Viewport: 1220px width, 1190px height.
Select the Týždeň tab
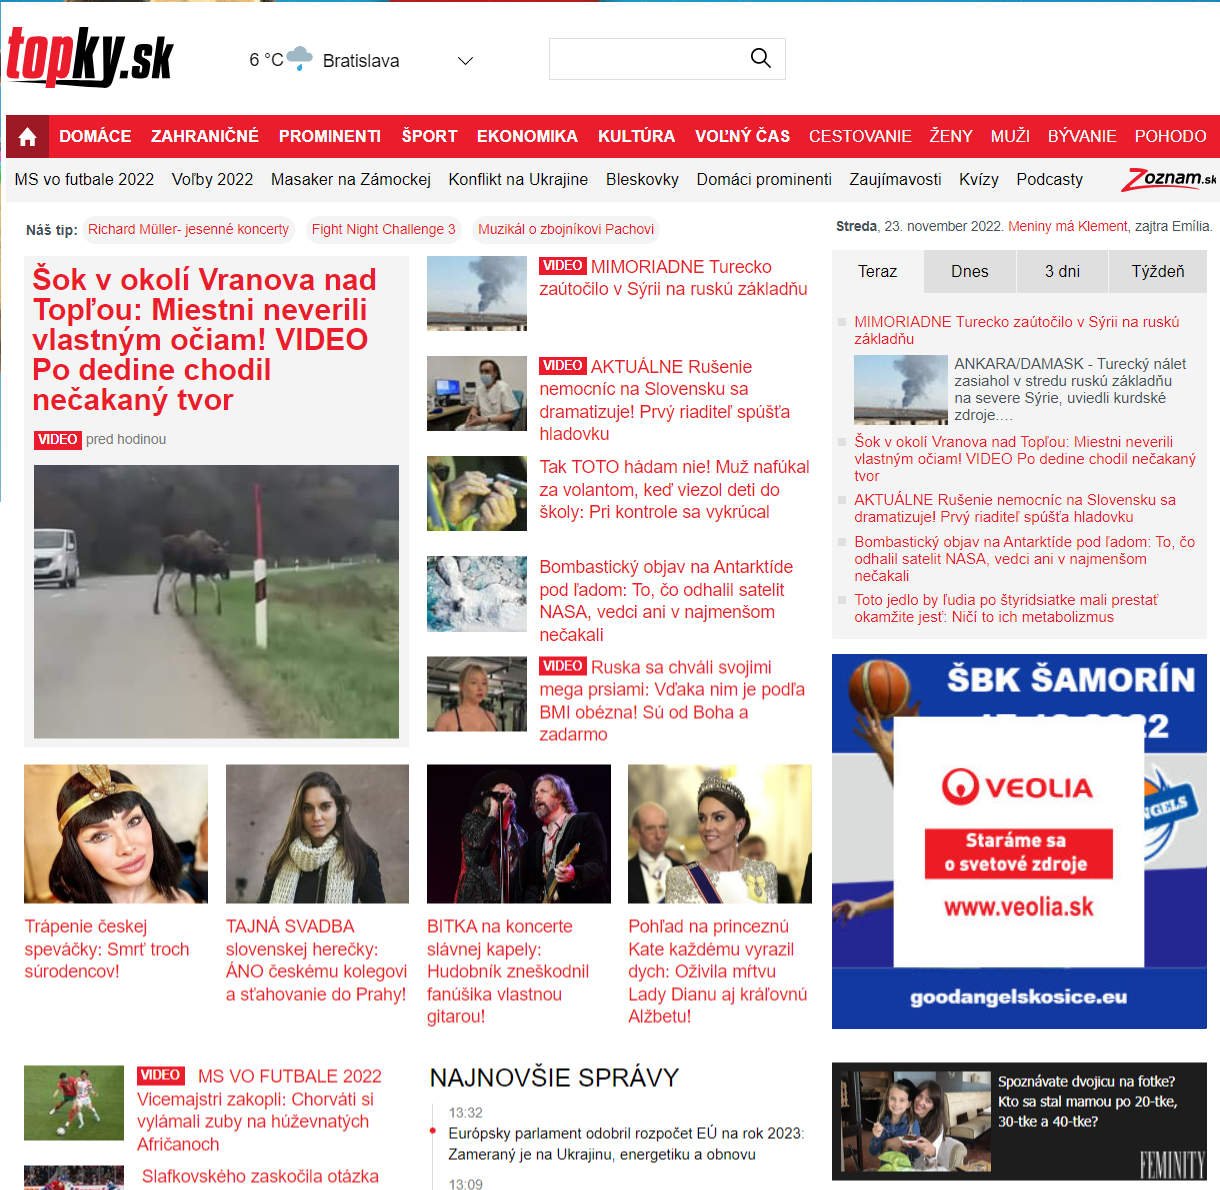[x=1157, y=271]
